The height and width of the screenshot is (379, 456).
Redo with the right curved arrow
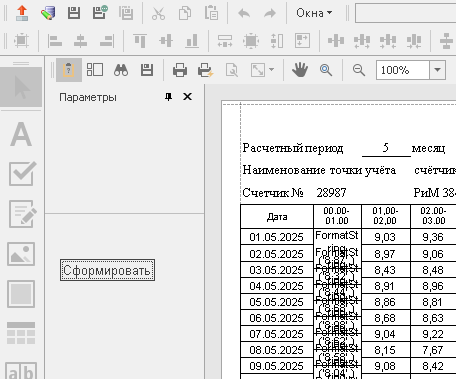point(270,13)
